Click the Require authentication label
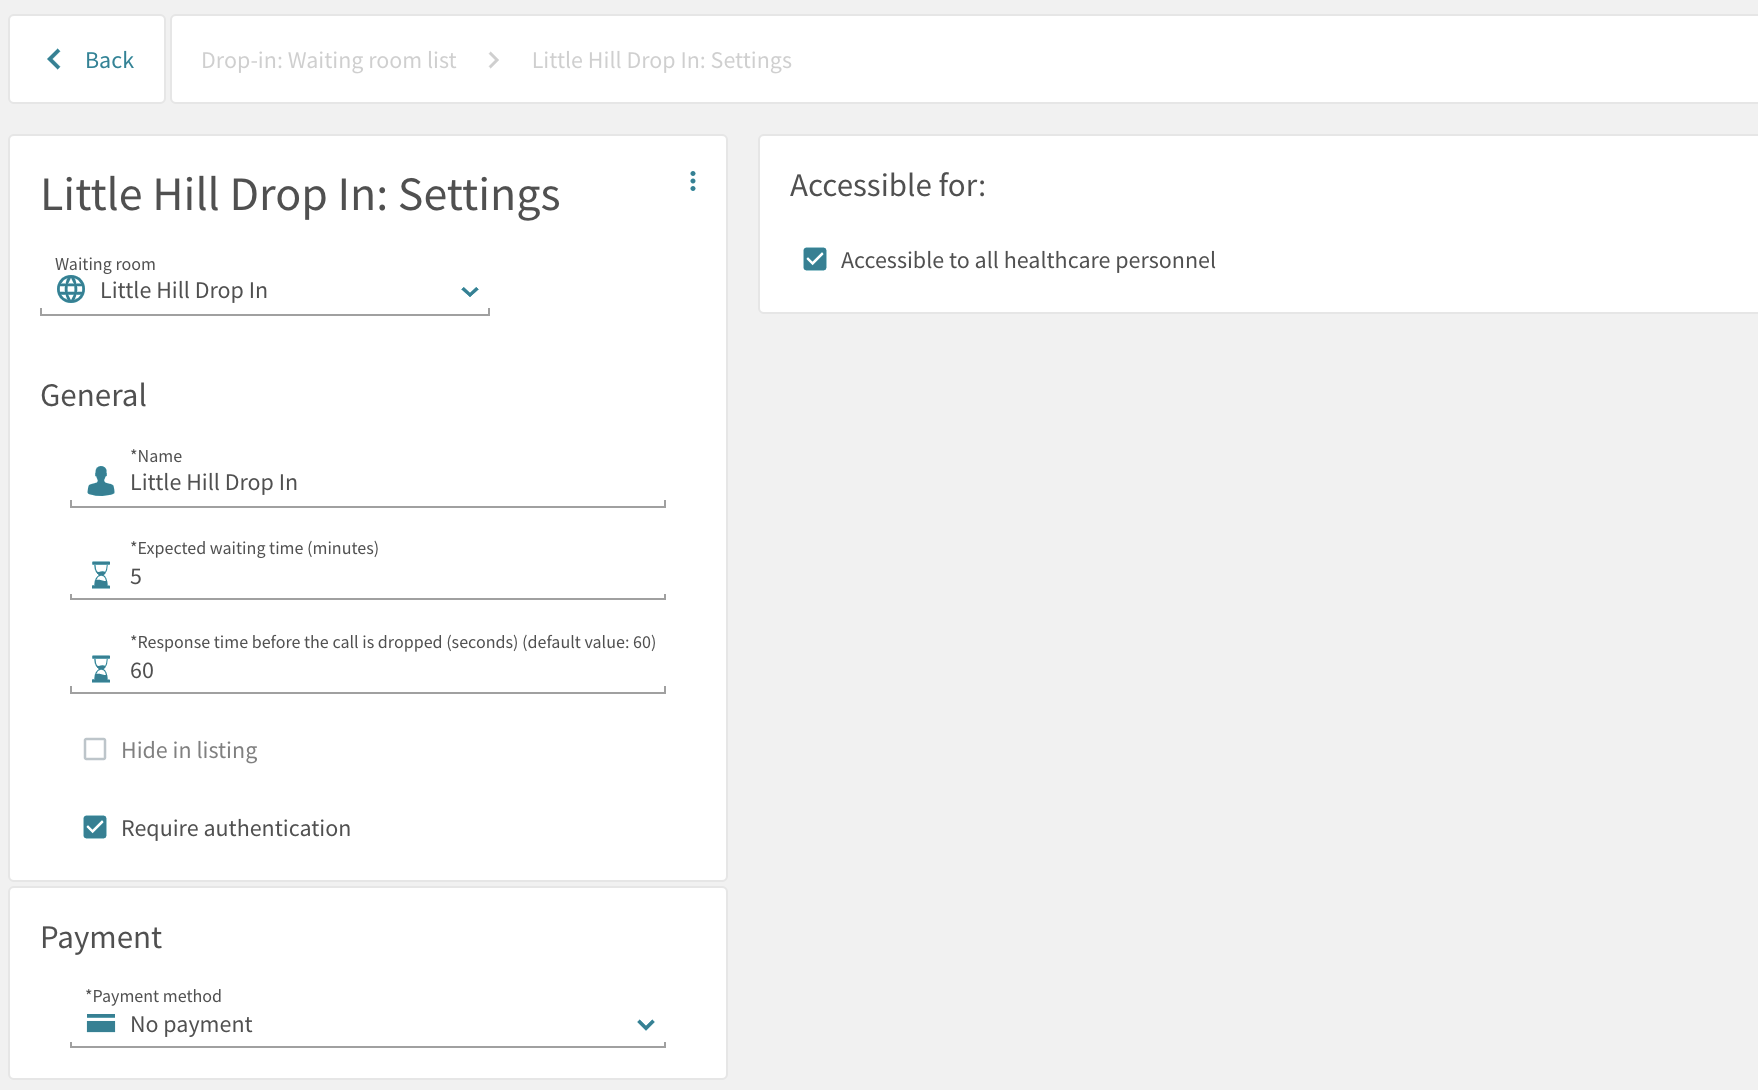The height and width of the screenshot is (1090, 1758). pyautogui.click(x=236, y=828)
